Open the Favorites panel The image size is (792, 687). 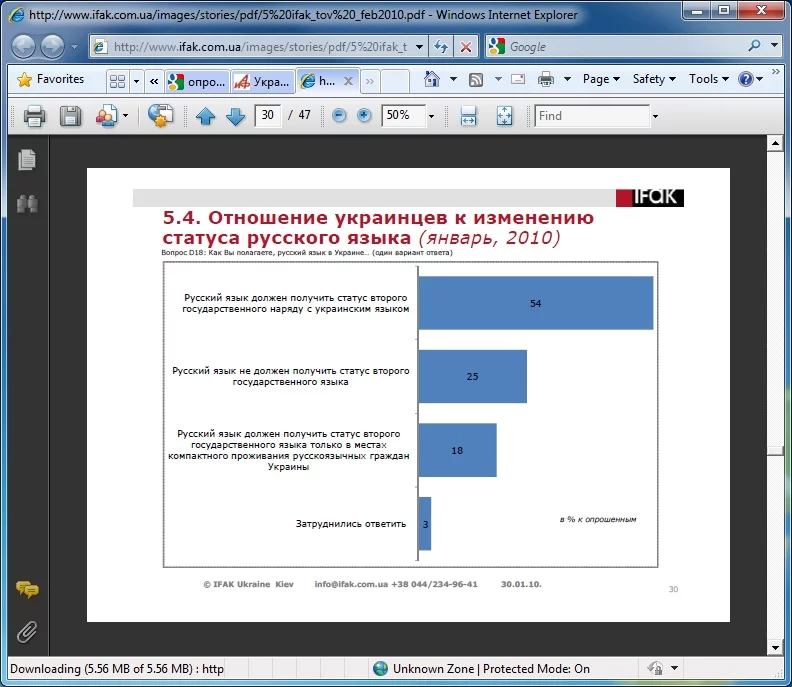pos(51,79)
